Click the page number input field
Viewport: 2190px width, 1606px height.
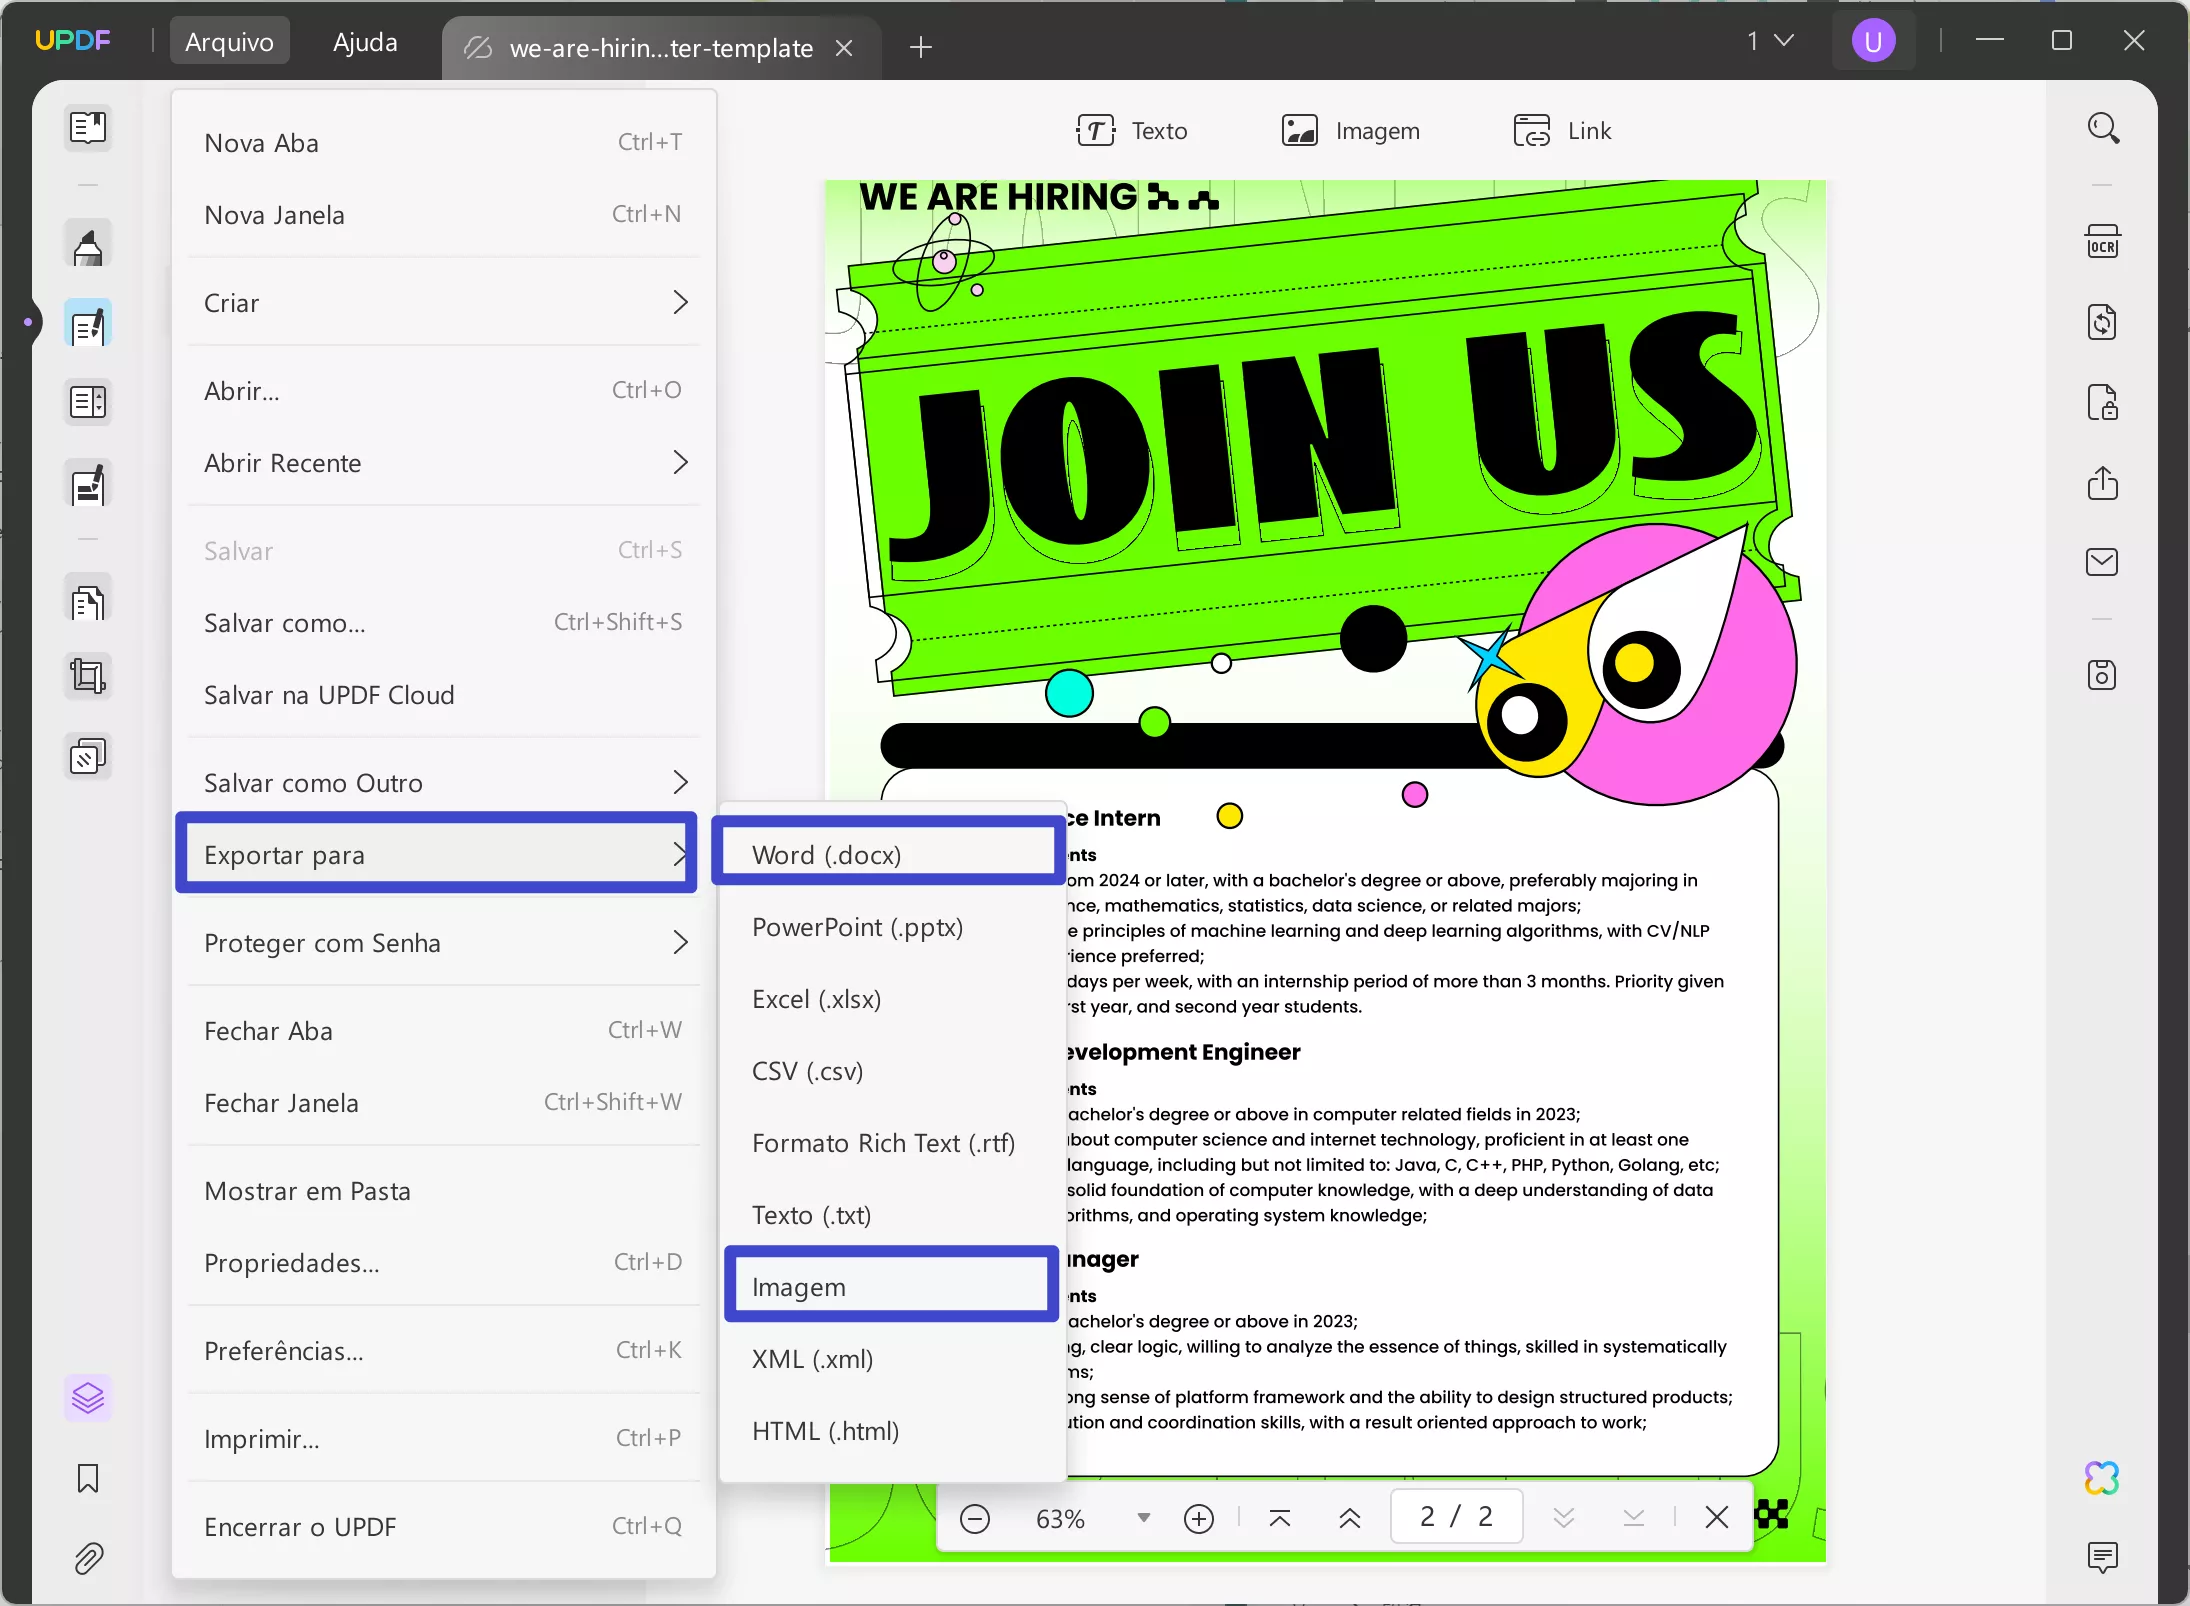(1456, 1517)
